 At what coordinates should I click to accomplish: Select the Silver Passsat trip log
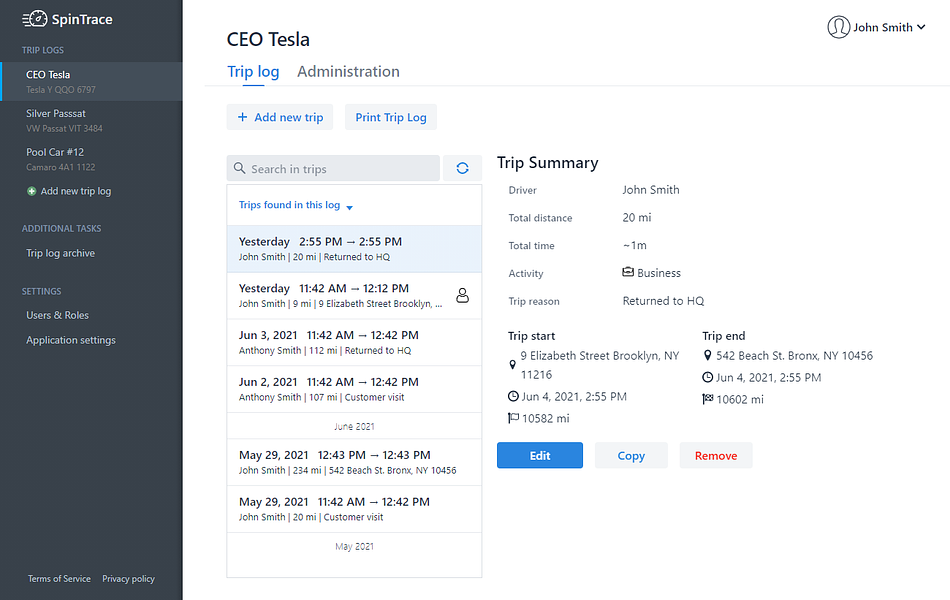tap(91, 120)
